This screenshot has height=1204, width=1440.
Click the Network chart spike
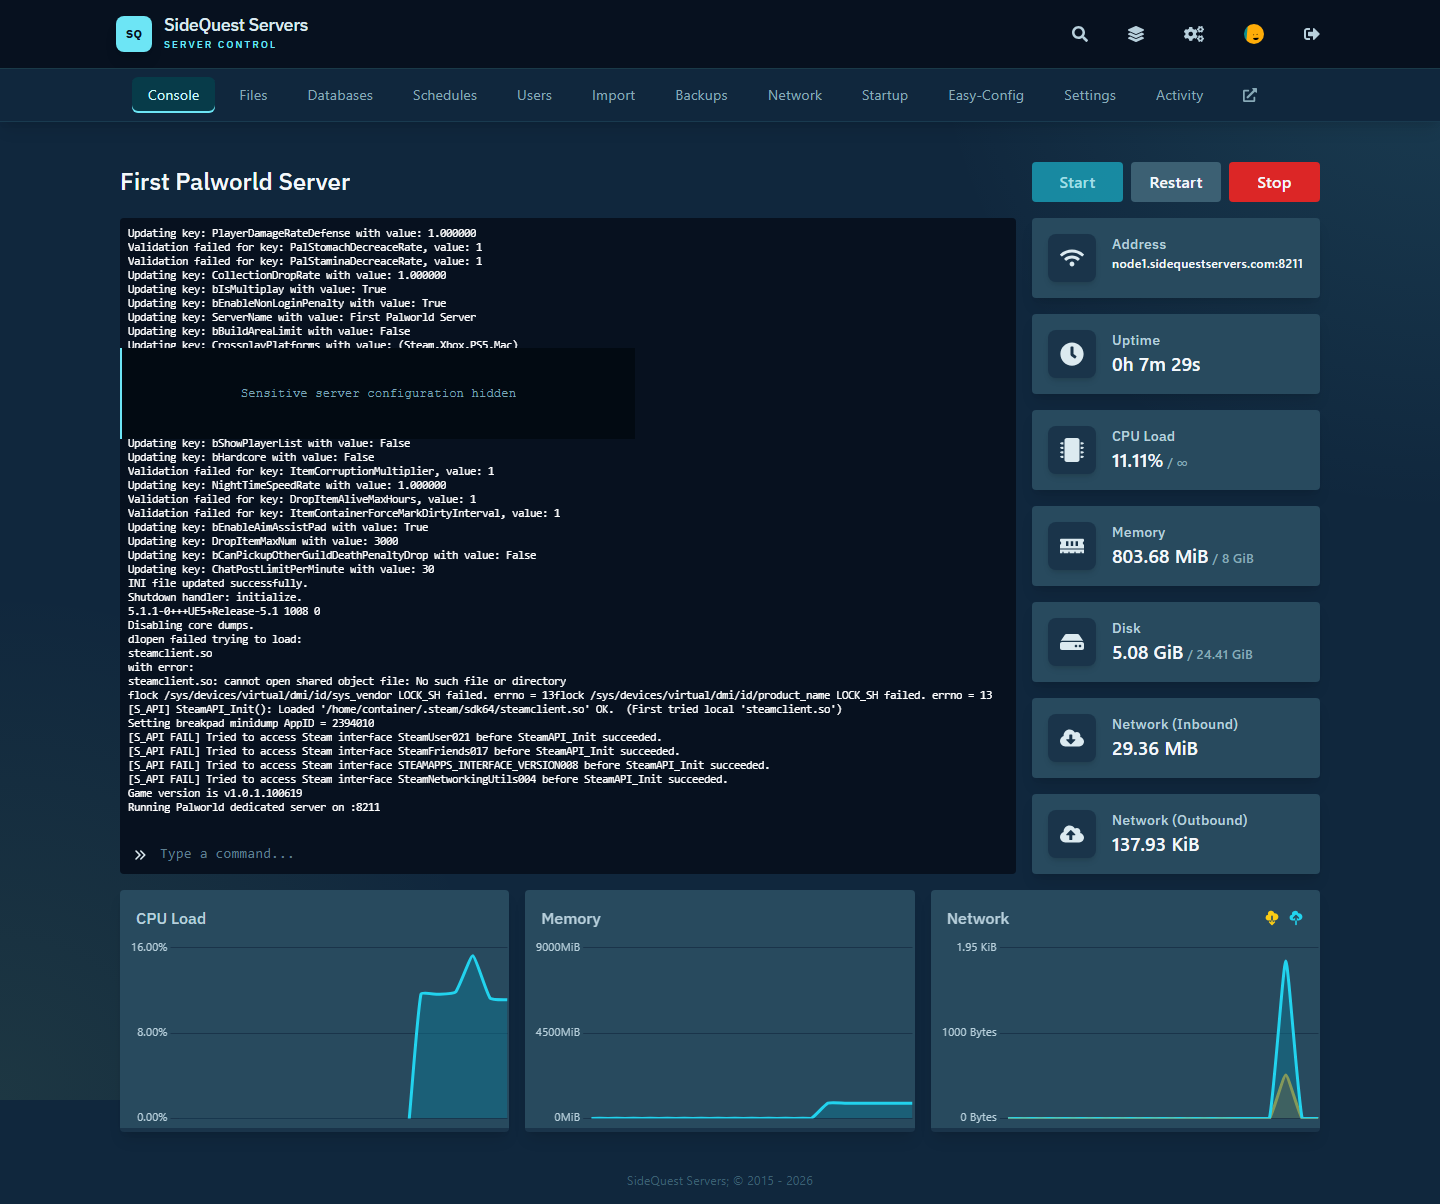[x=1286, y=1038]
